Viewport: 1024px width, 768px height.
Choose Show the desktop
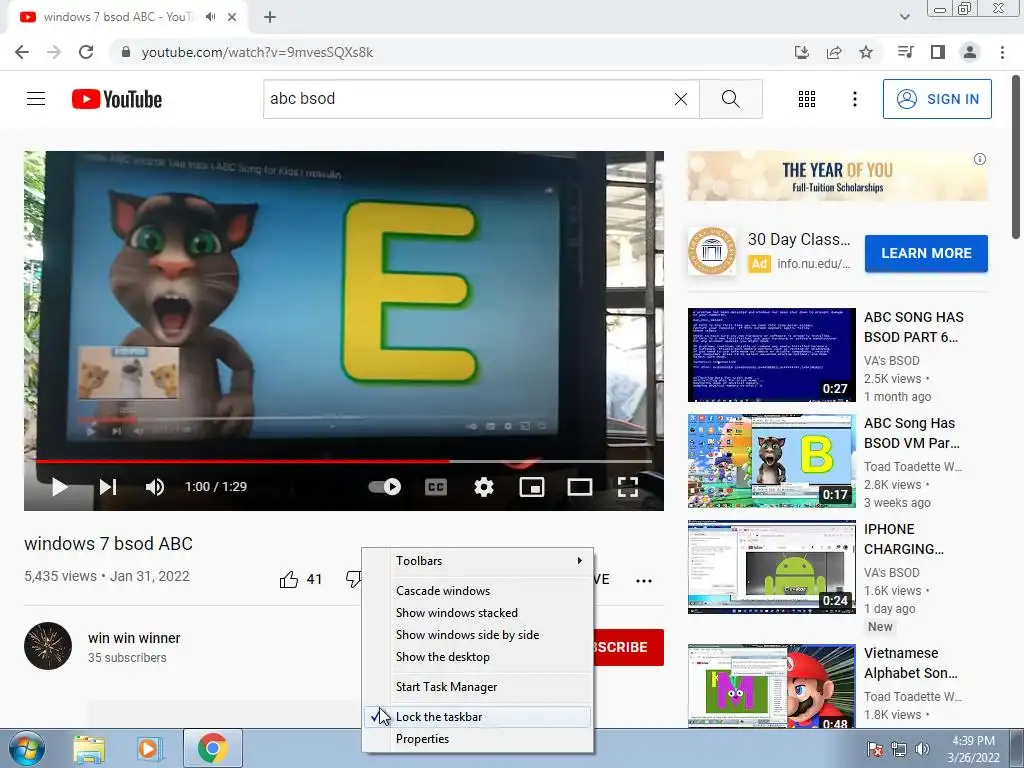(478, 657)
